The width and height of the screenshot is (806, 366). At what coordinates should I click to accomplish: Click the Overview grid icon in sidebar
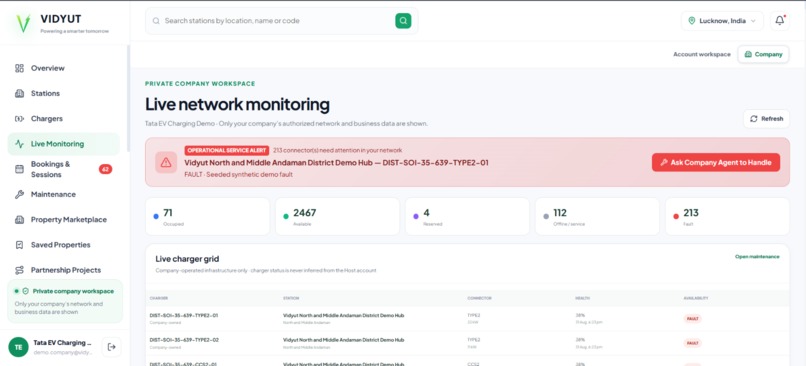click(20, 68)
